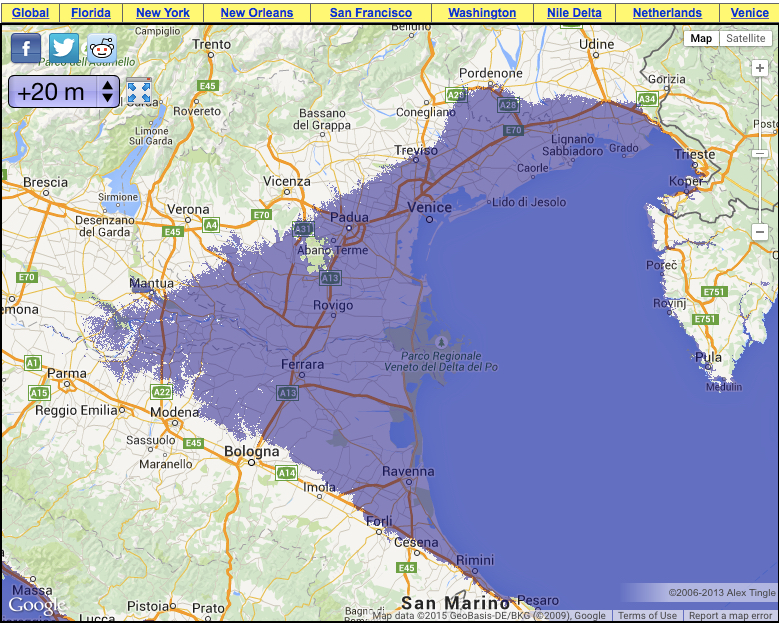Image resolution: width=779 pixels, height=623 pixels.
Task: Post the map to Reddit
Action: click(102, 48)
